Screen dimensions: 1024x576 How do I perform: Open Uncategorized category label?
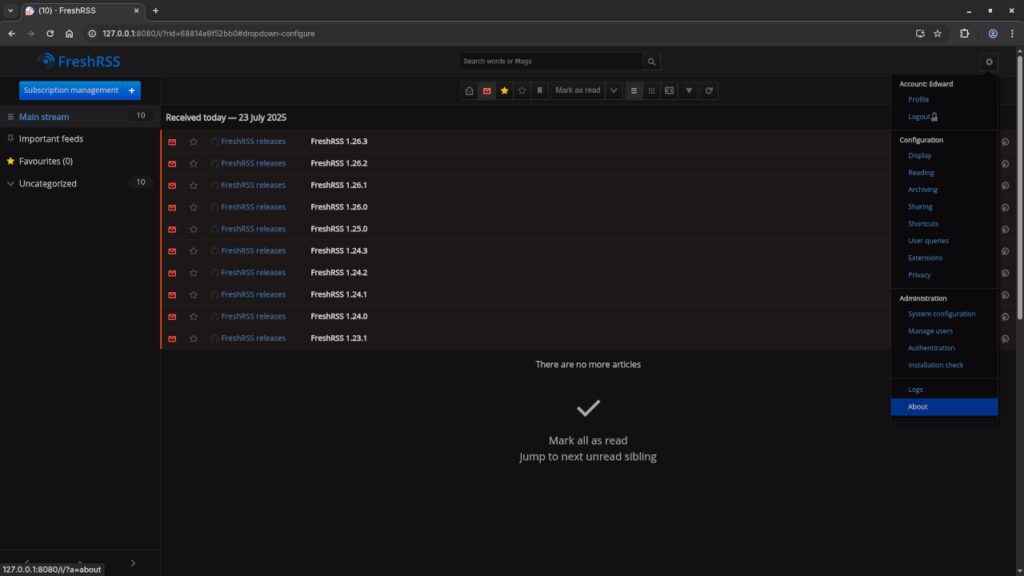[48, 184]
